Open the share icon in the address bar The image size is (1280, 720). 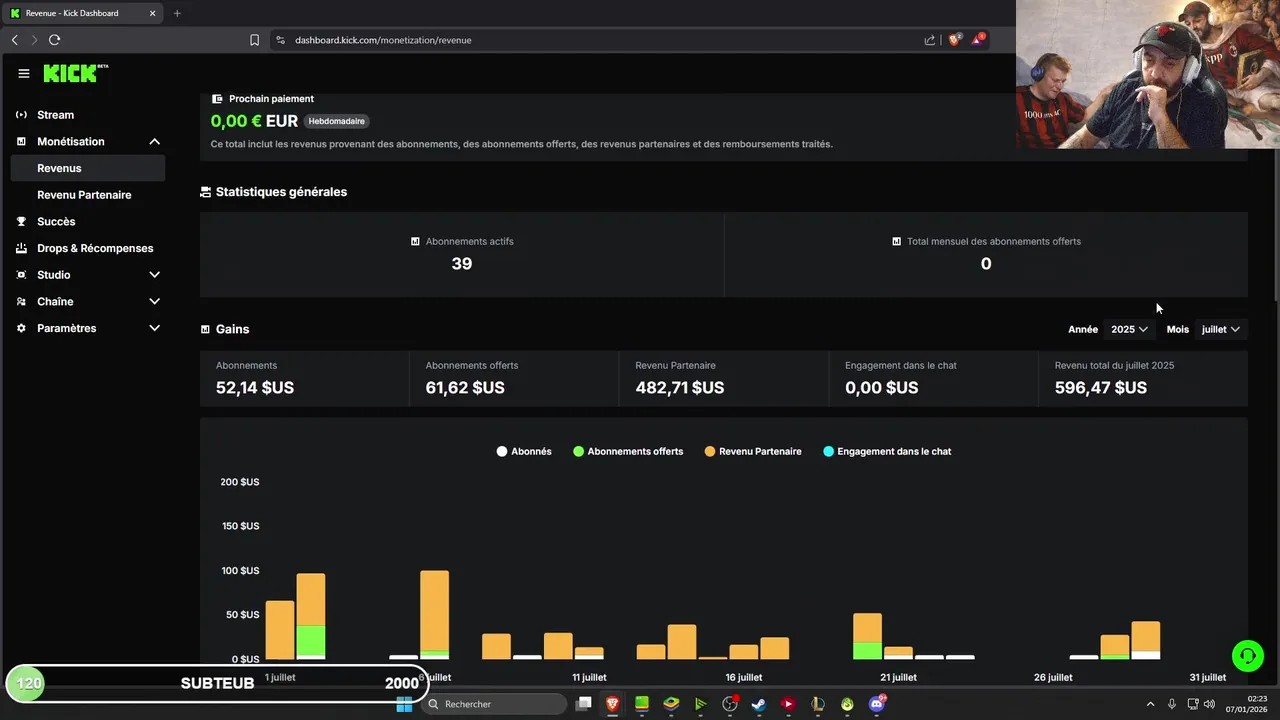point(930,40)
